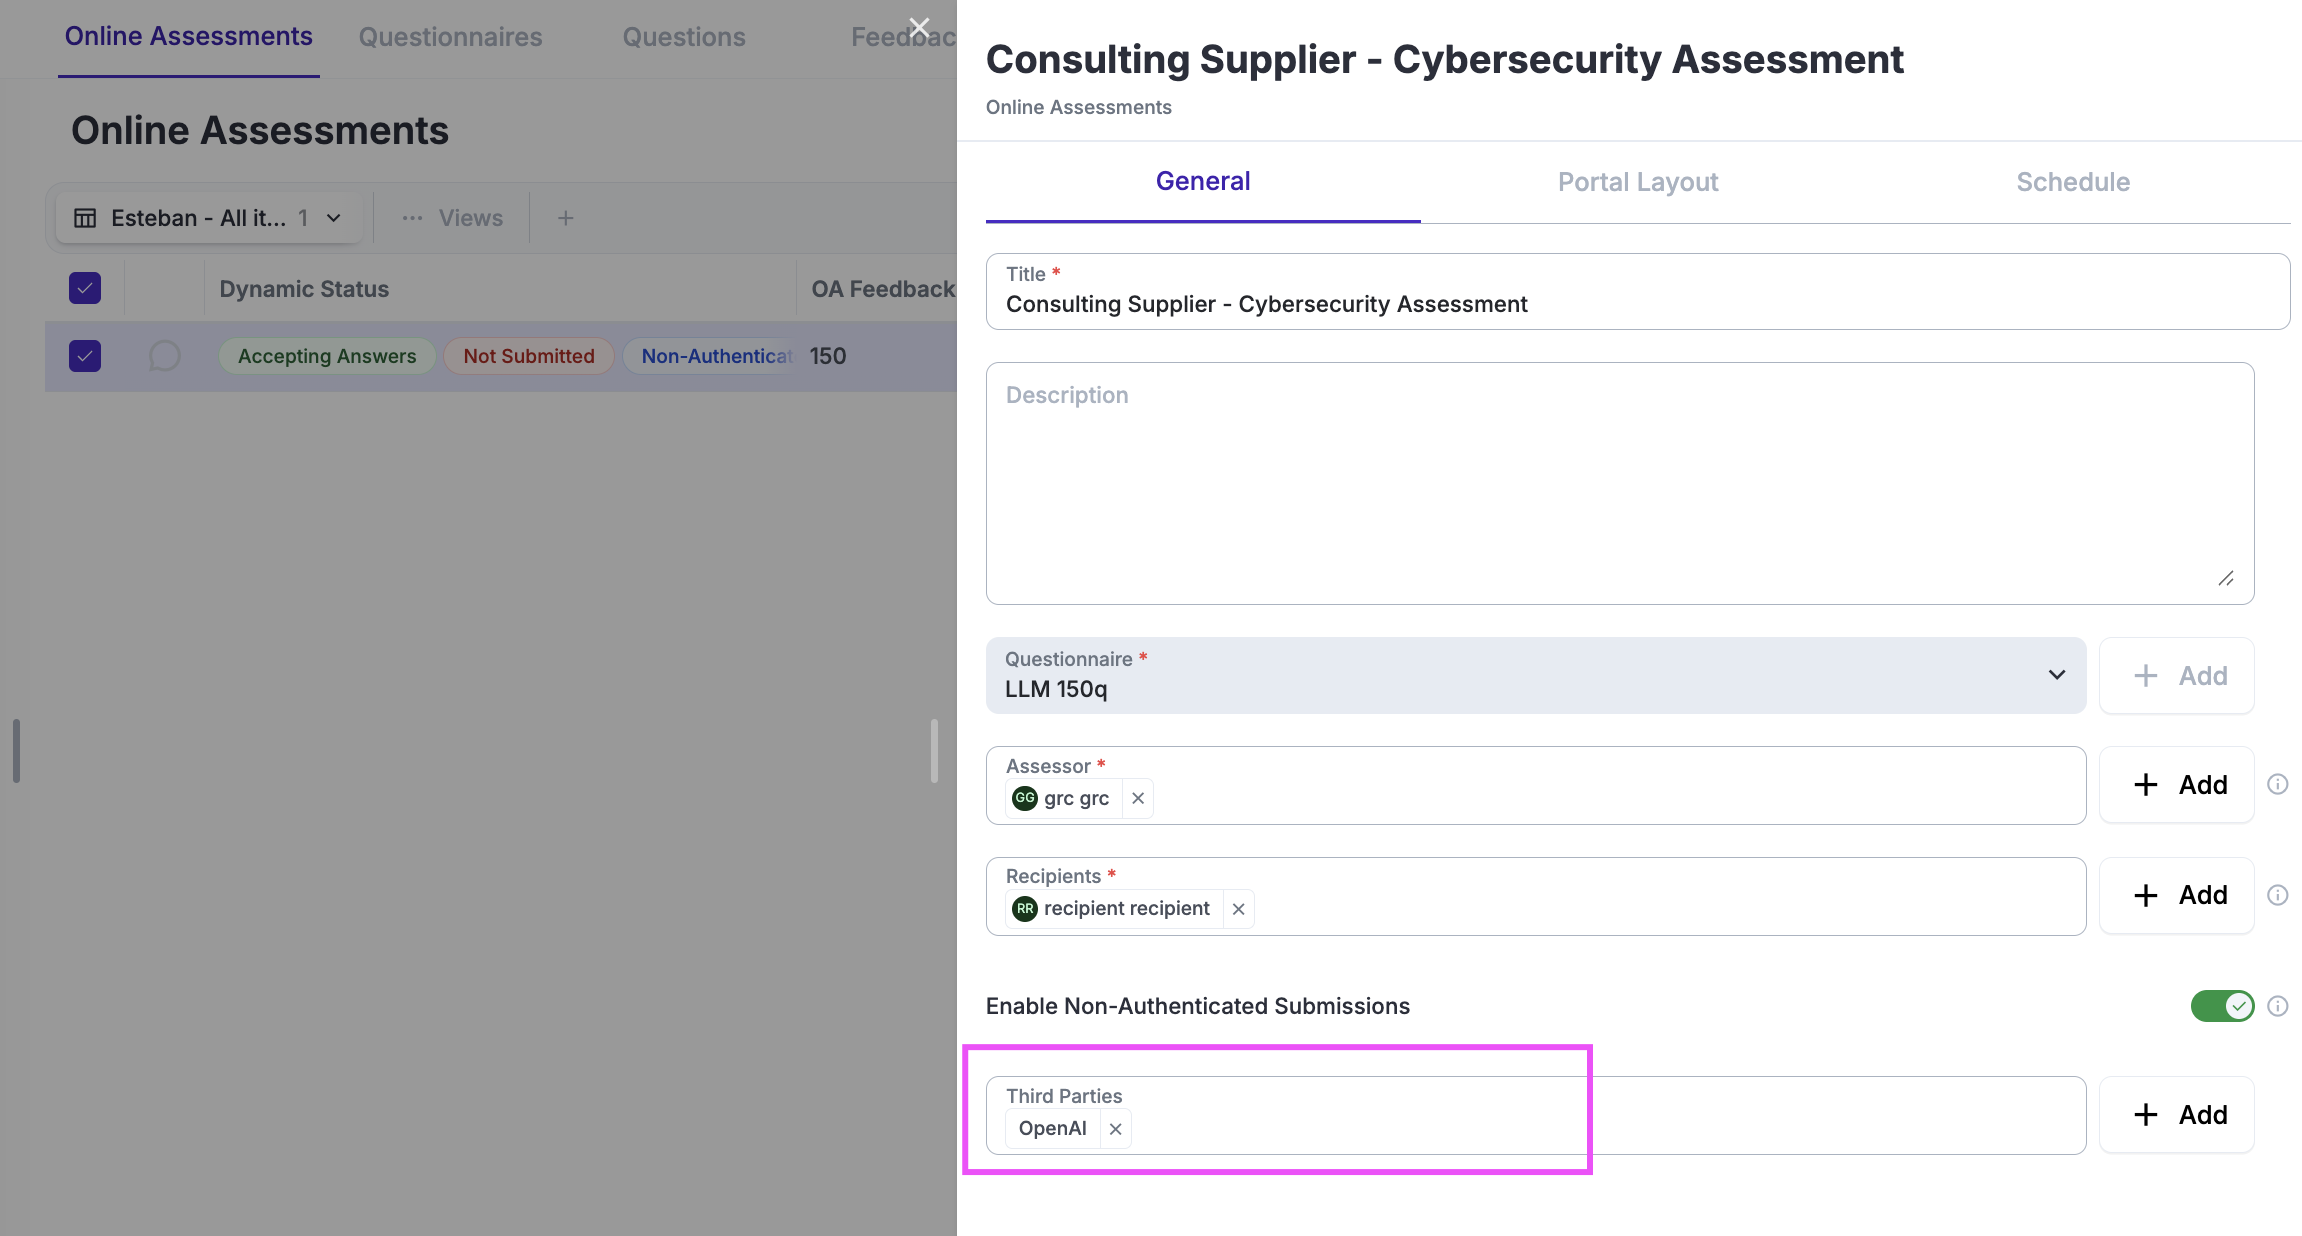Click info icon next to Assessor

(2277, 785)
